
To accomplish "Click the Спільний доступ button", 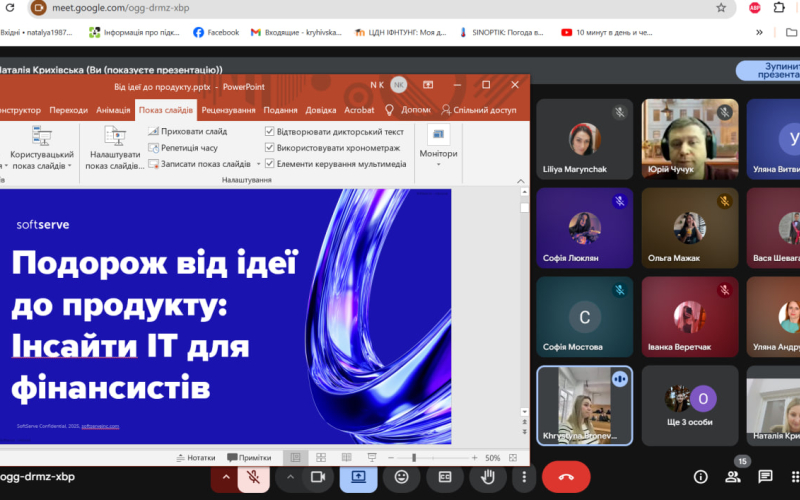I will pyautogui.click(x=479, y=110).
